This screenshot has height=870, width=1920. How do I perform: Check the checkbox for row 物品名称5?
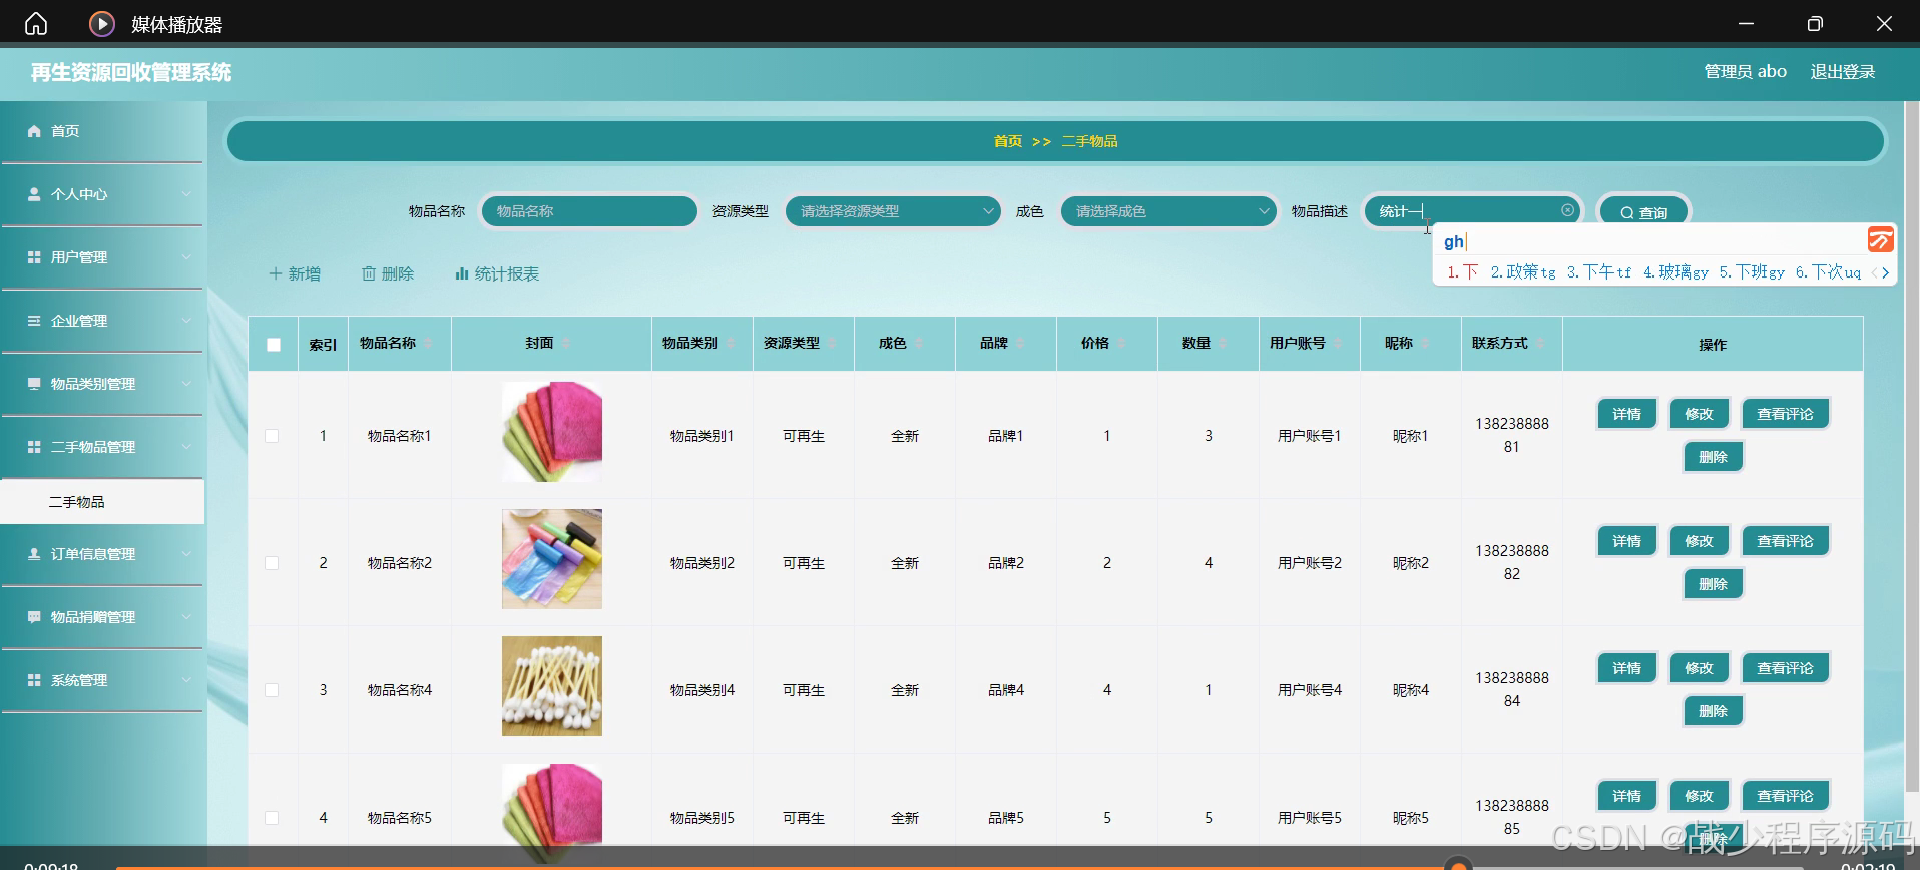[x=272, y=818]
